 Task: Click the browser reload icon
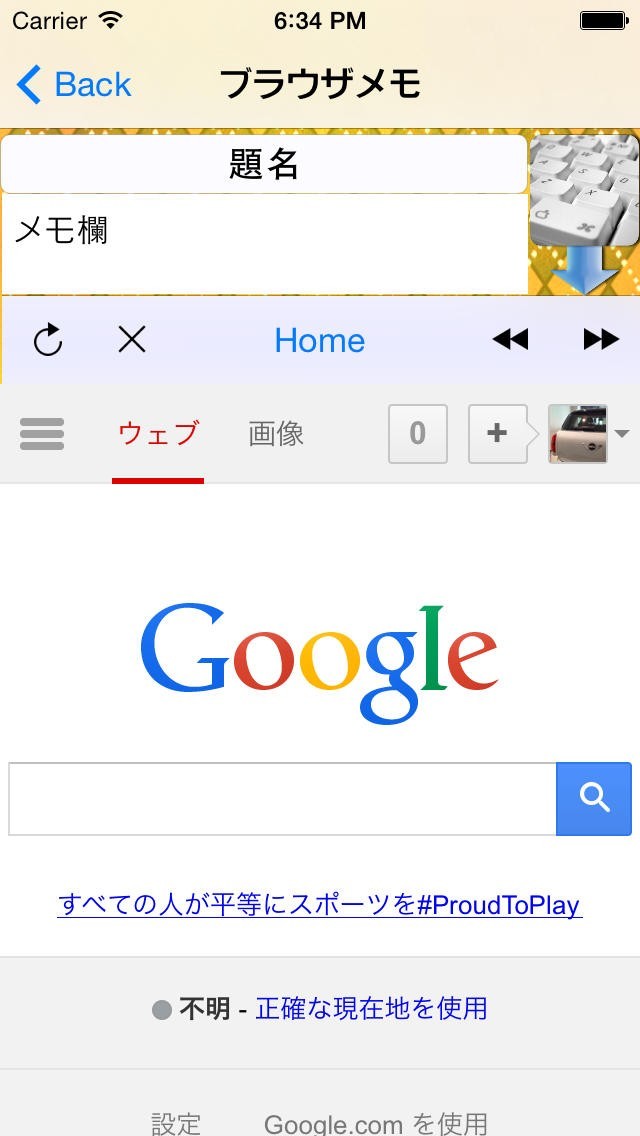pos(48,340)
